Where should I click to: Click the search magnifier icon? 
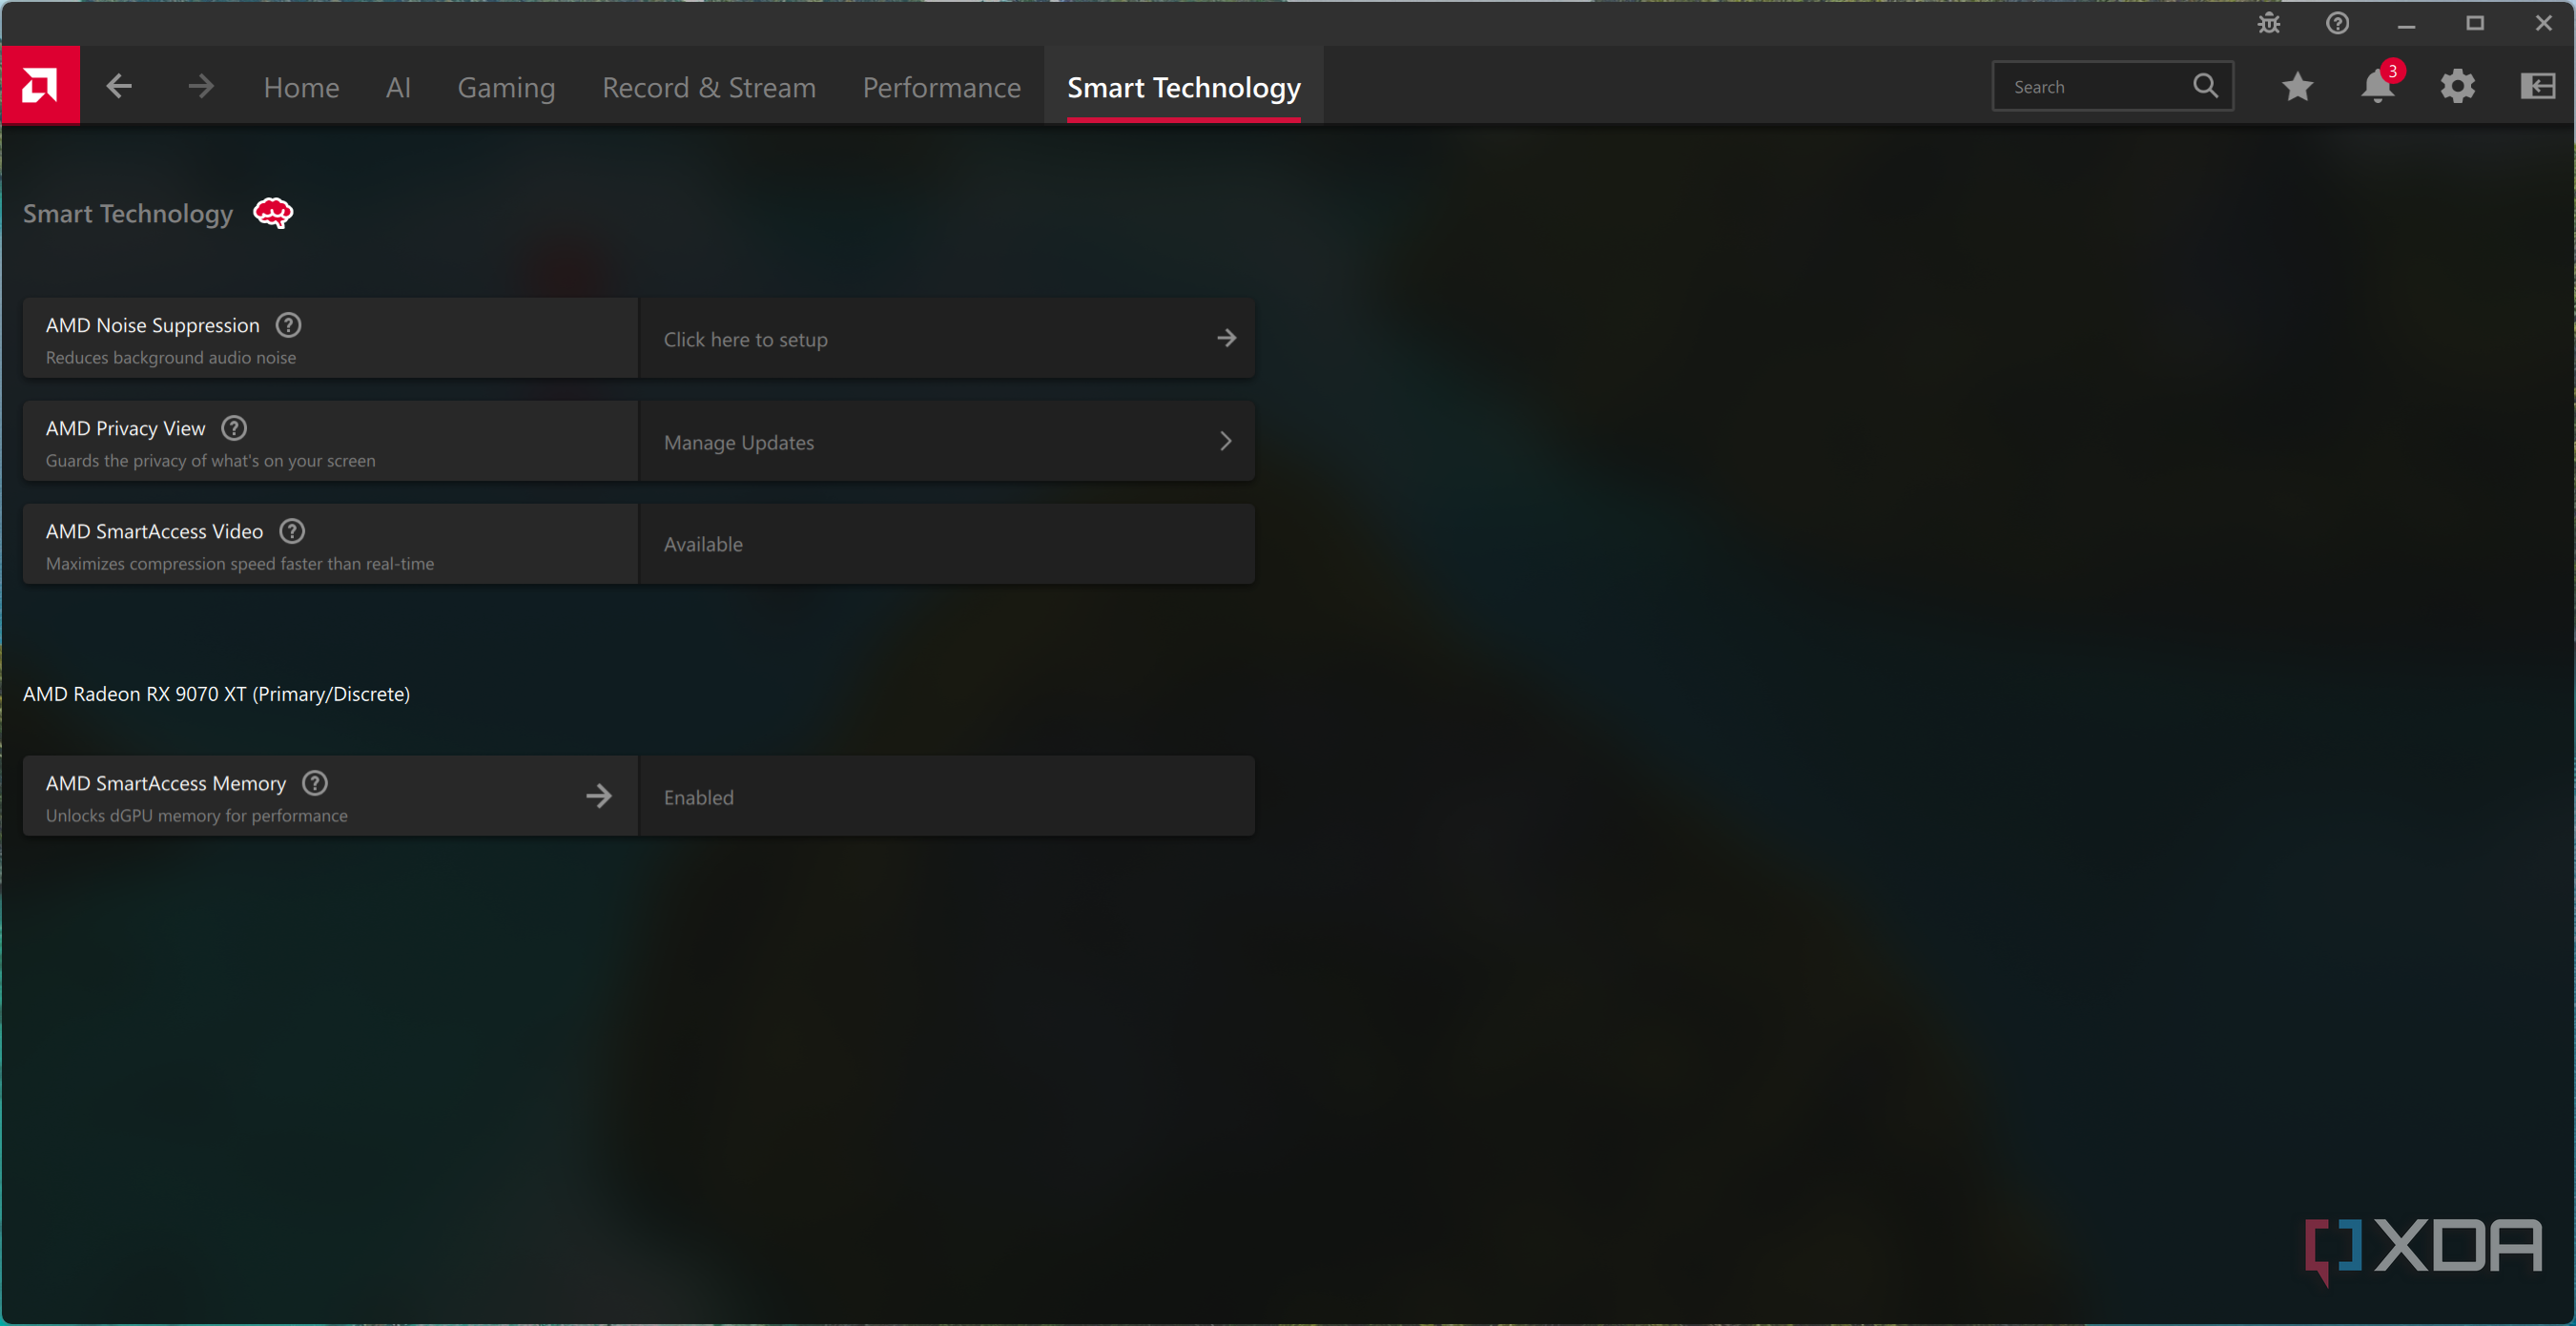click(x=2205, y=86)
